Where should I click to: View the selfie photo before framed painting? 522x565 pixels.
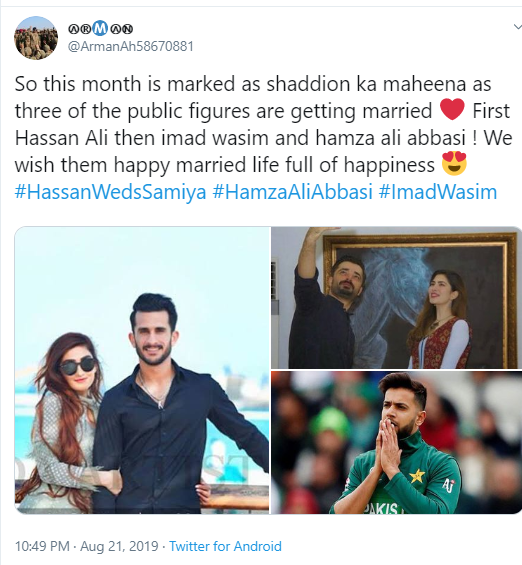(396, 298)
